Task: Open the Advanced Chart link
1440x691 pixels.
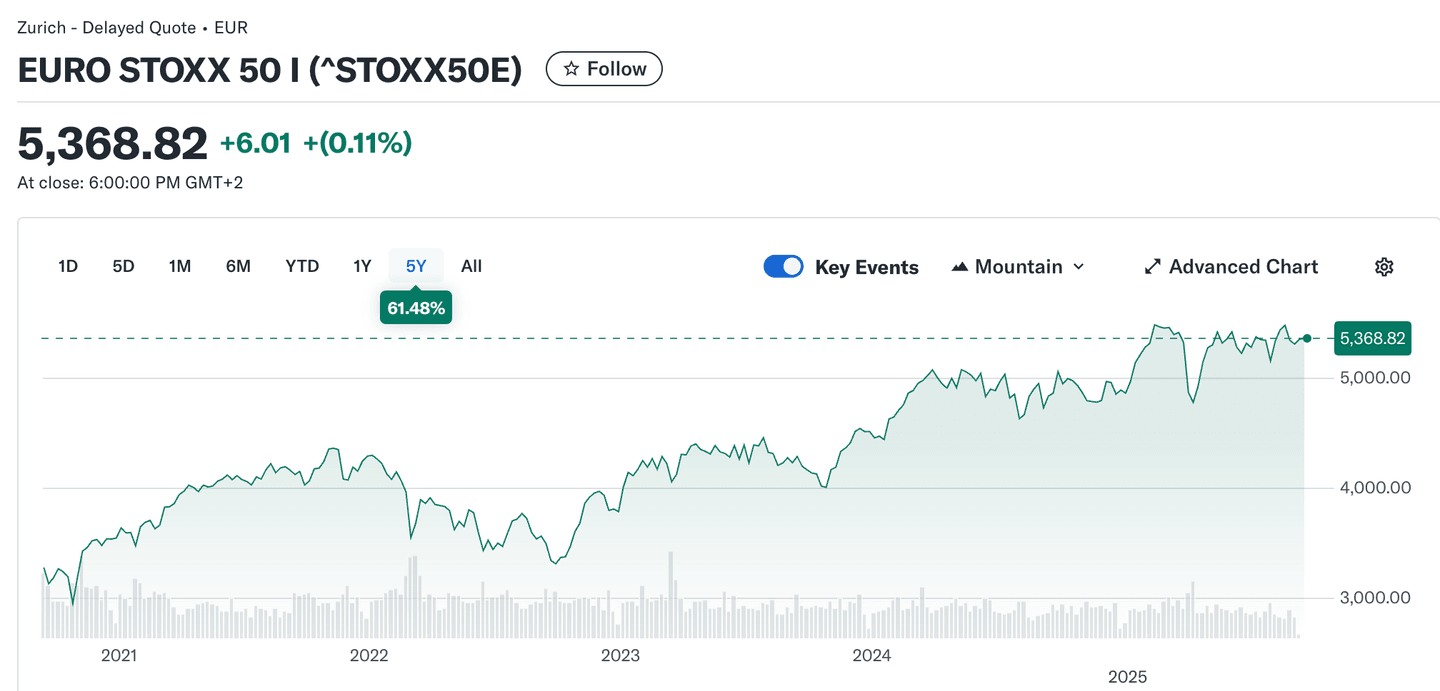Action: [1243, 267]
